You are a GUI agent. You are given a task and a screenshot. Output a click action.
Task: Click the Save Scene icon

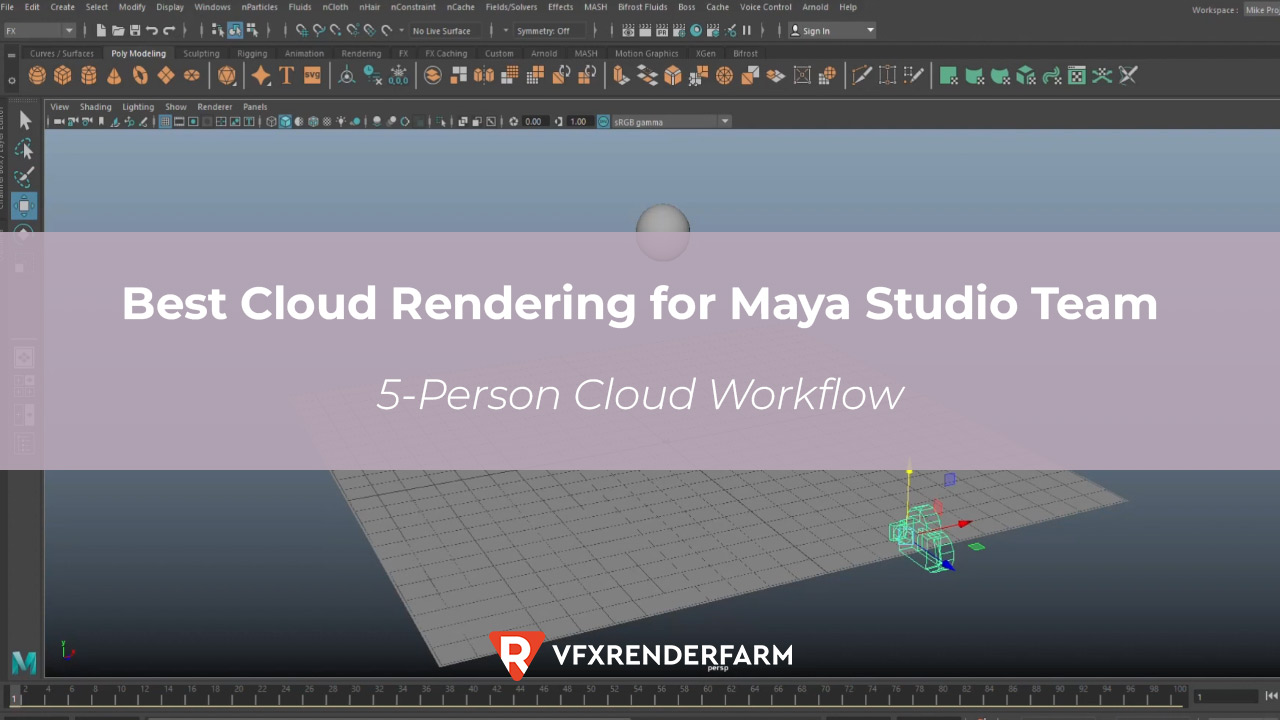click(x=134, y=30)
